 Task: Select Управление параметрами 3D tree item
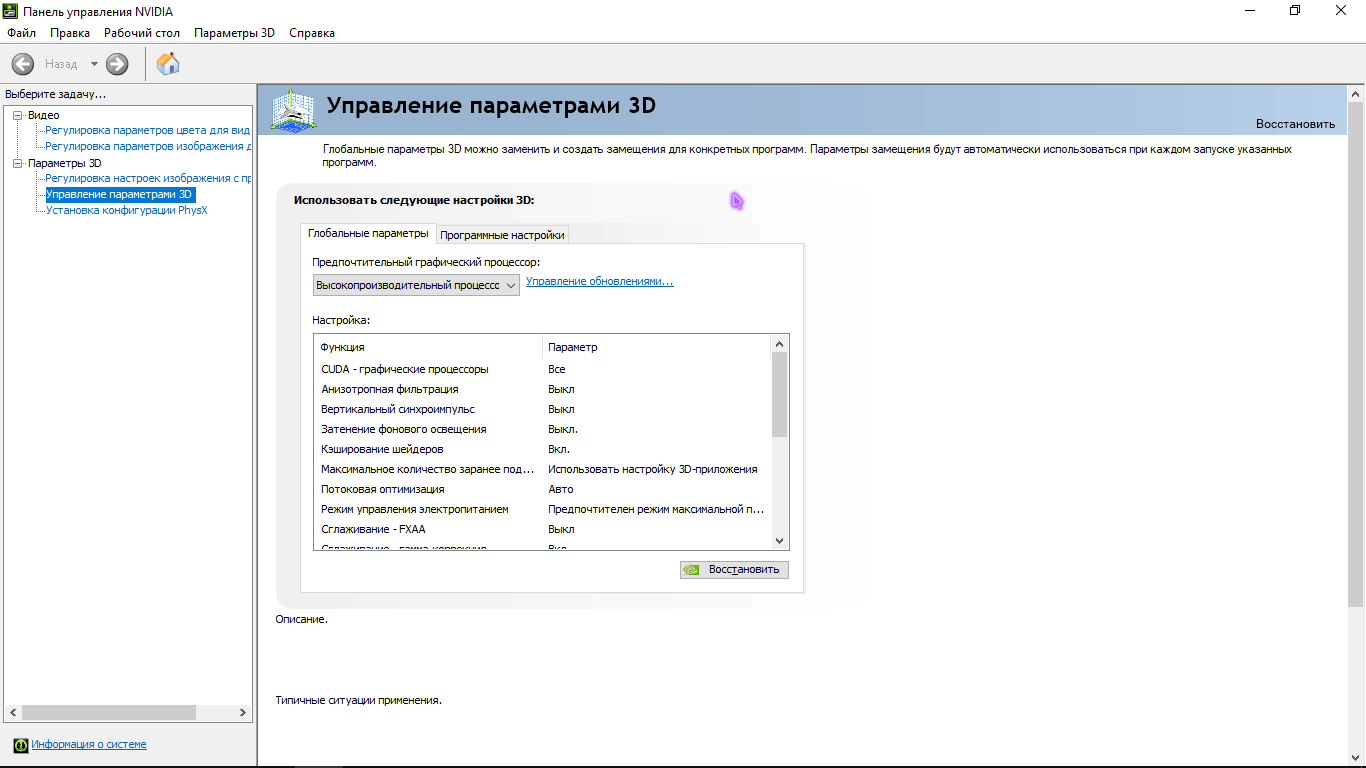point(120,194)
